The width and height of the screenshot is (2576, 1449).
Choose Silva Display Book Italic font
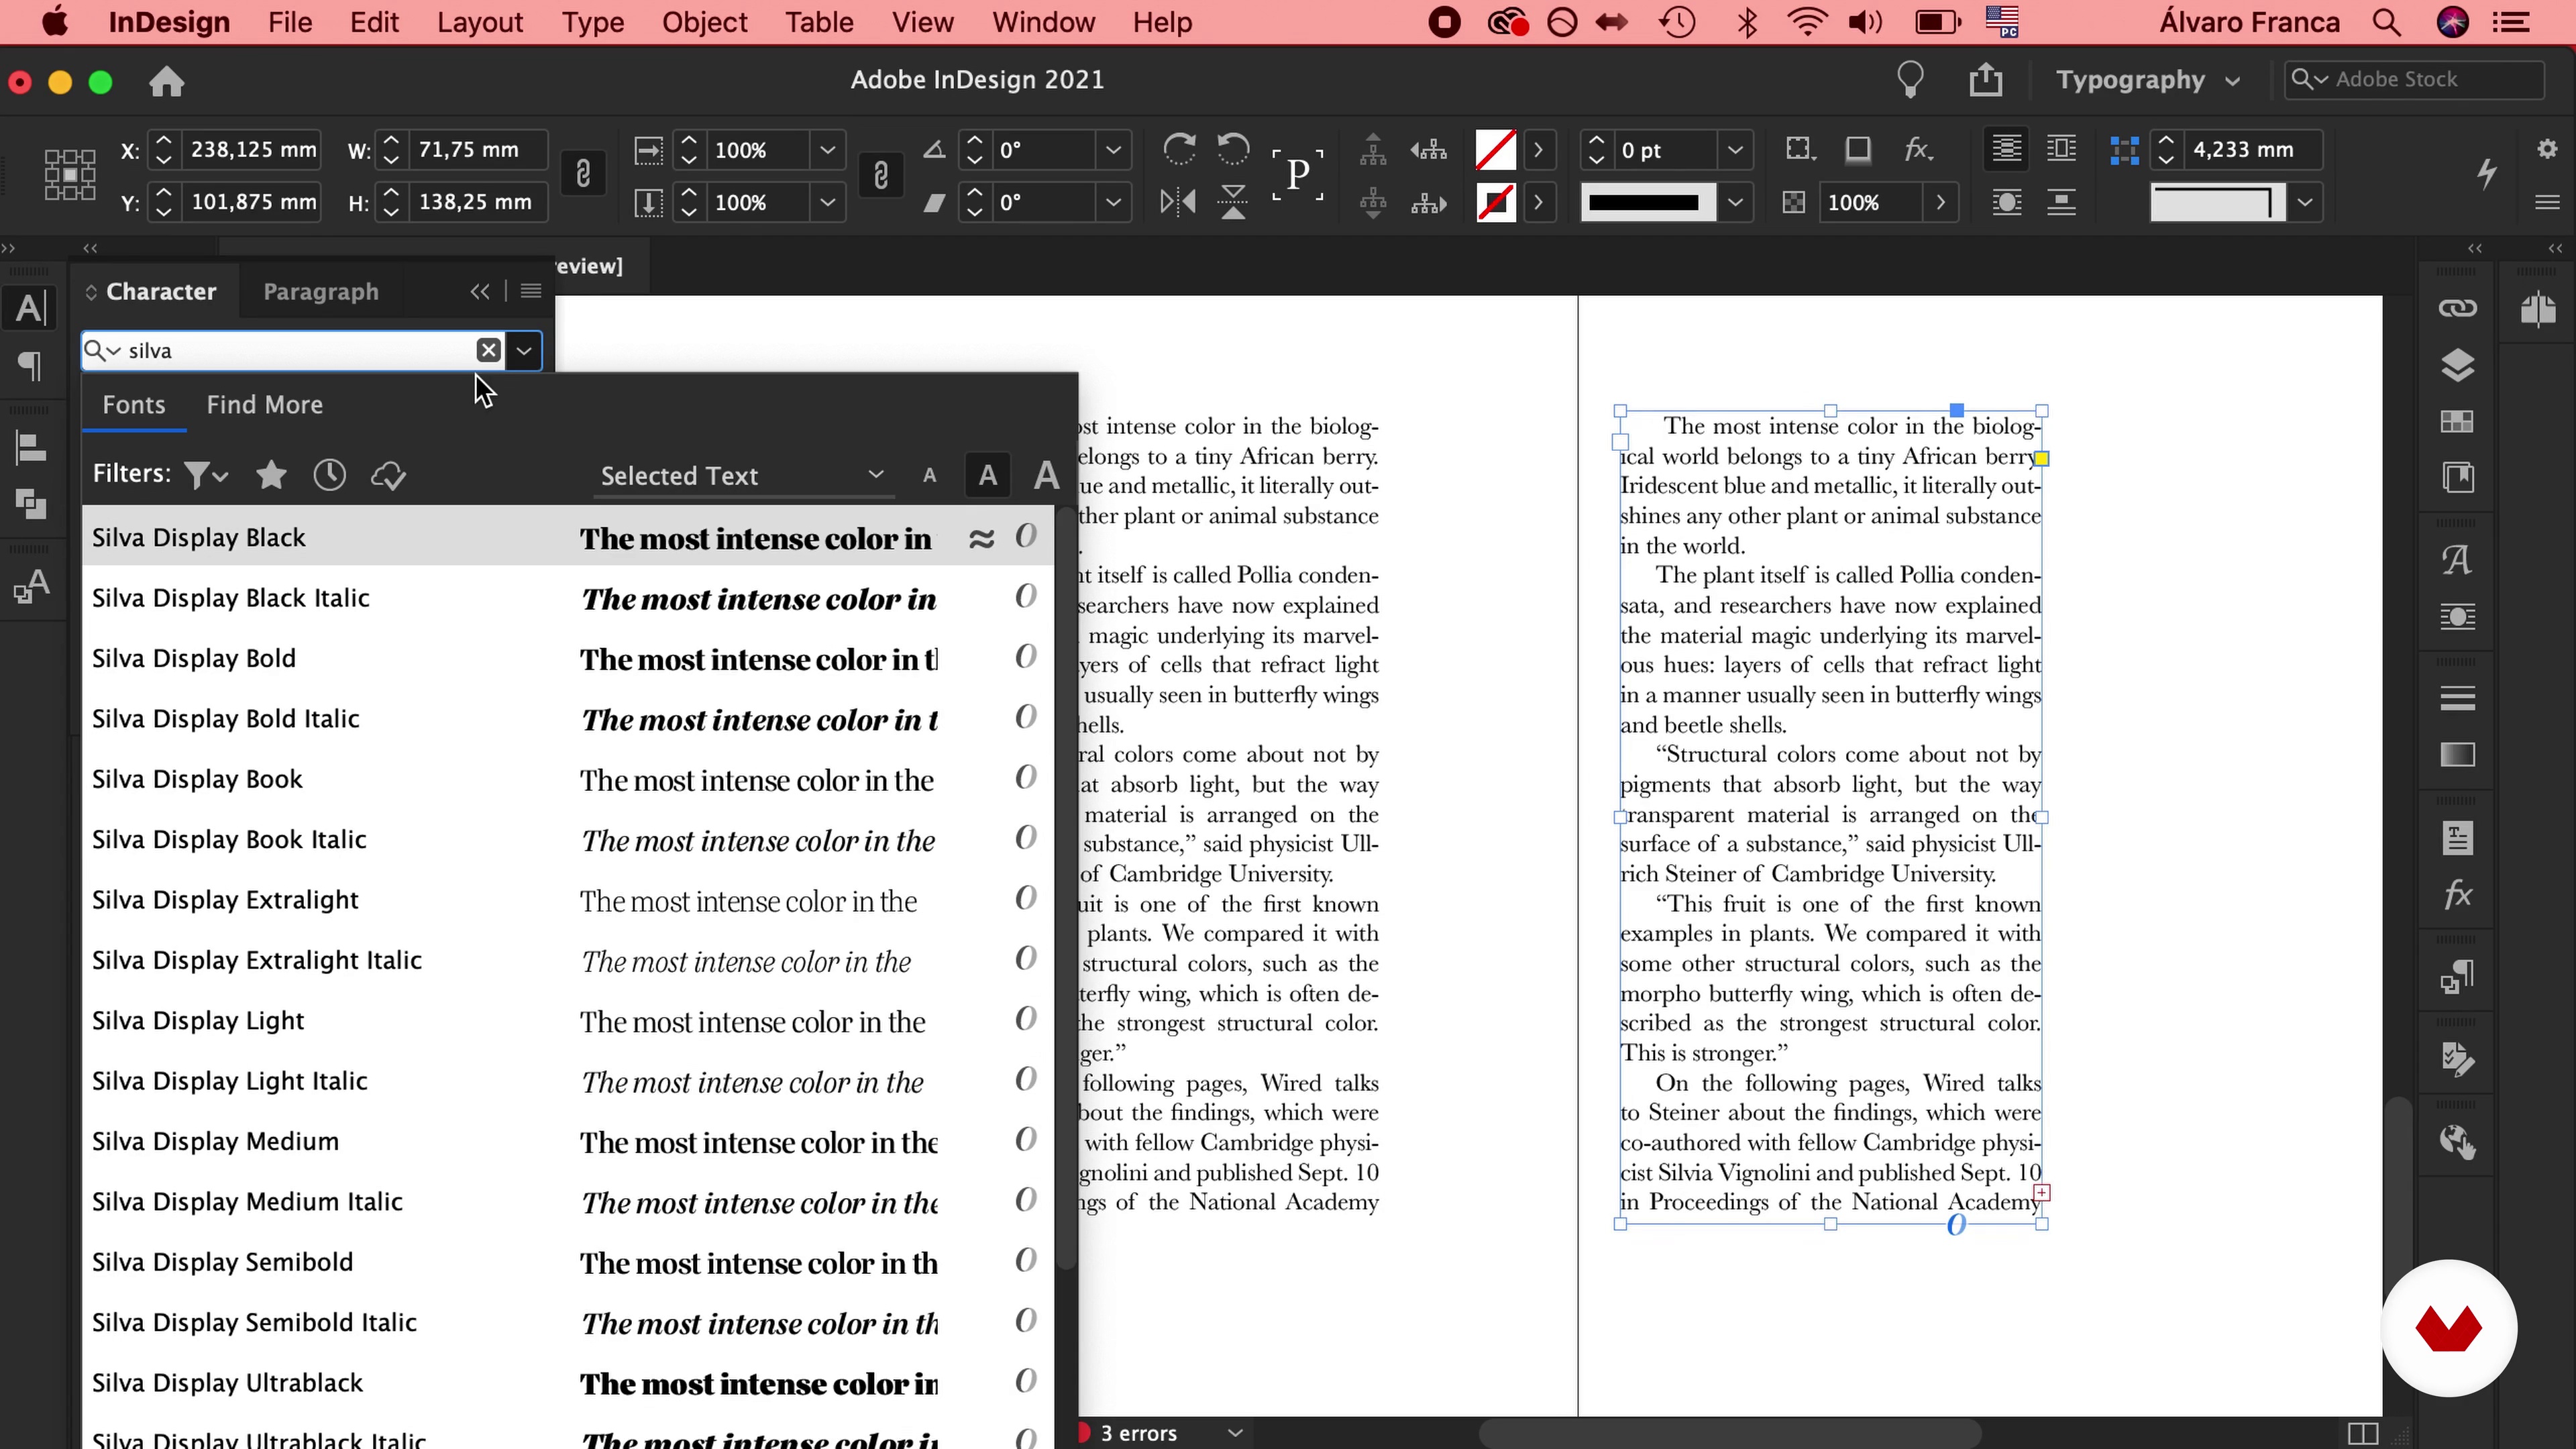[567, 839]
